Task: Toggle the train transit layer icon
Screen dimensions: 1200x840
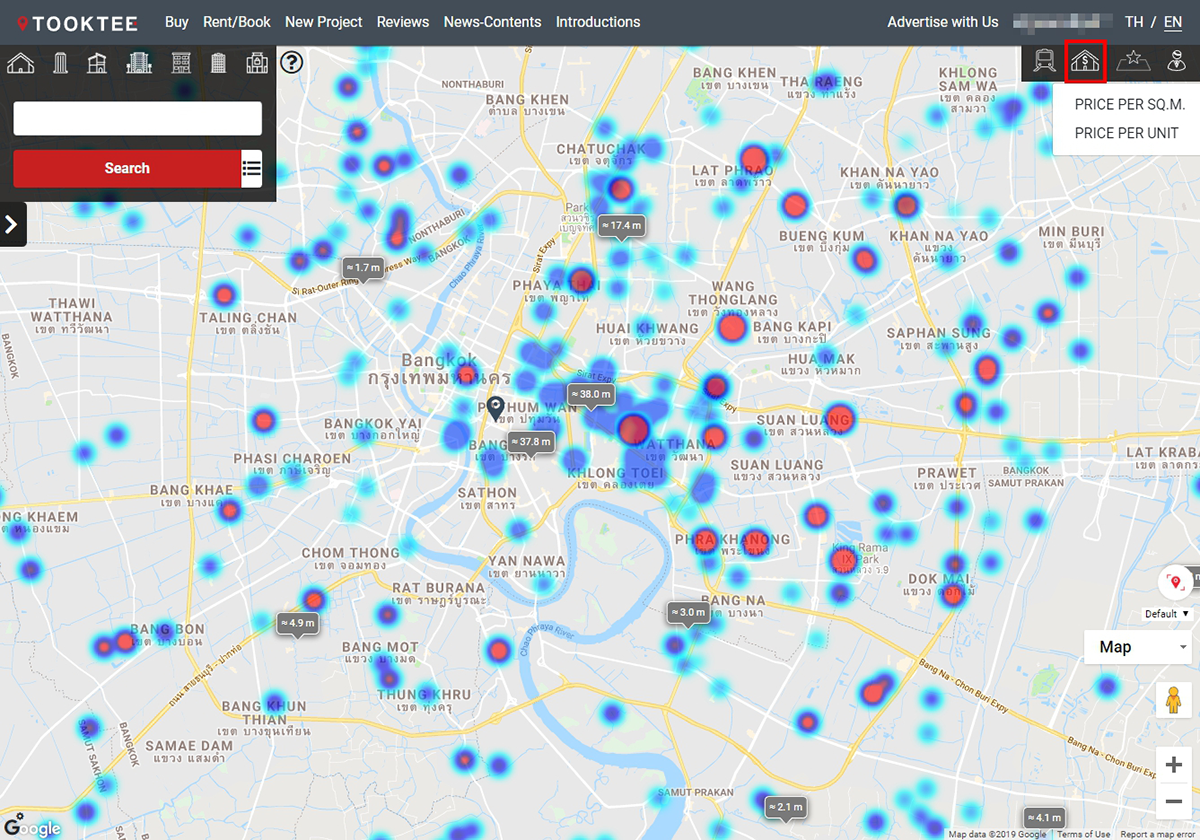Action: [x=1044, y=62]
